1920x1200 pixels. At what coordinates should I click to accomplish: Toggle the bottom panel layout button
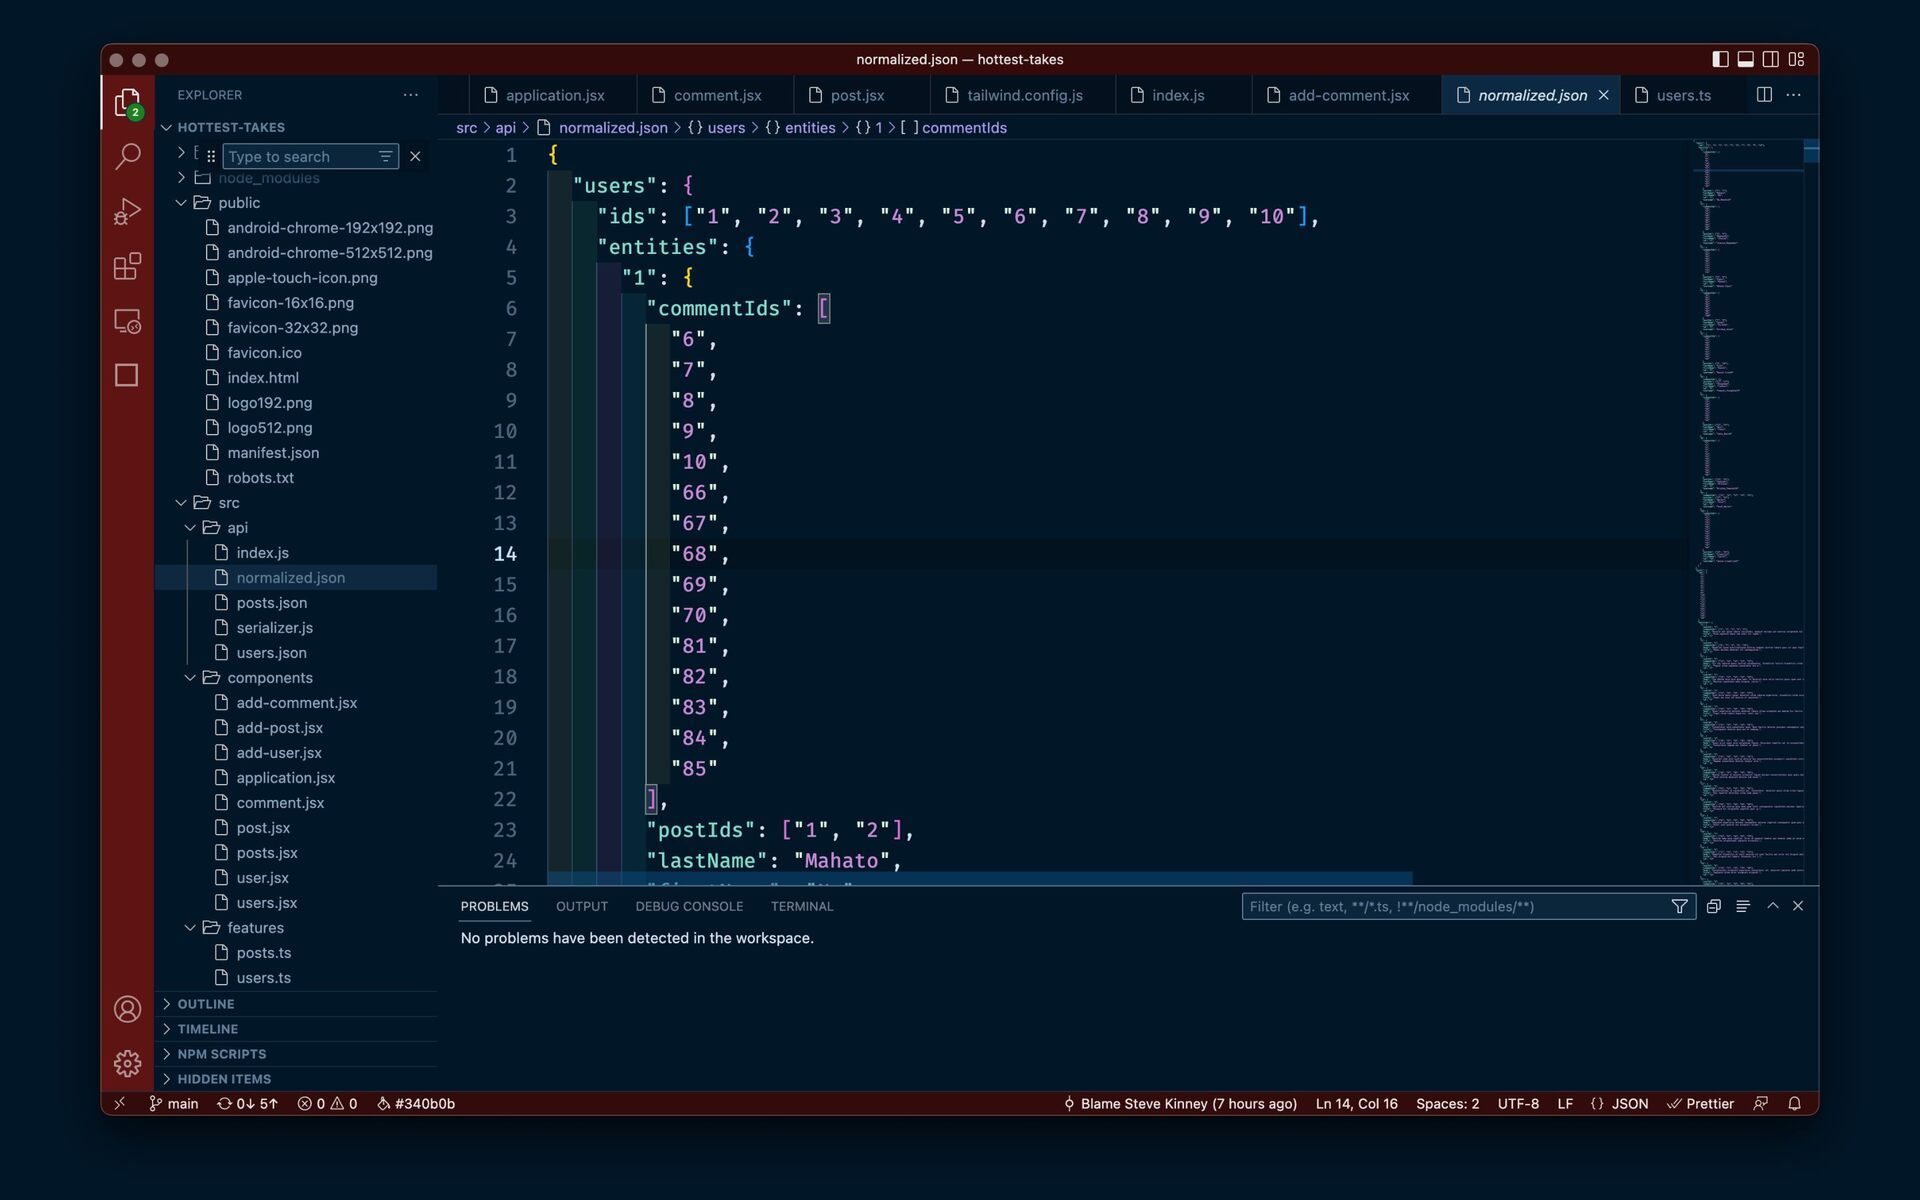pyautogui.click(x=1745, y=59)
